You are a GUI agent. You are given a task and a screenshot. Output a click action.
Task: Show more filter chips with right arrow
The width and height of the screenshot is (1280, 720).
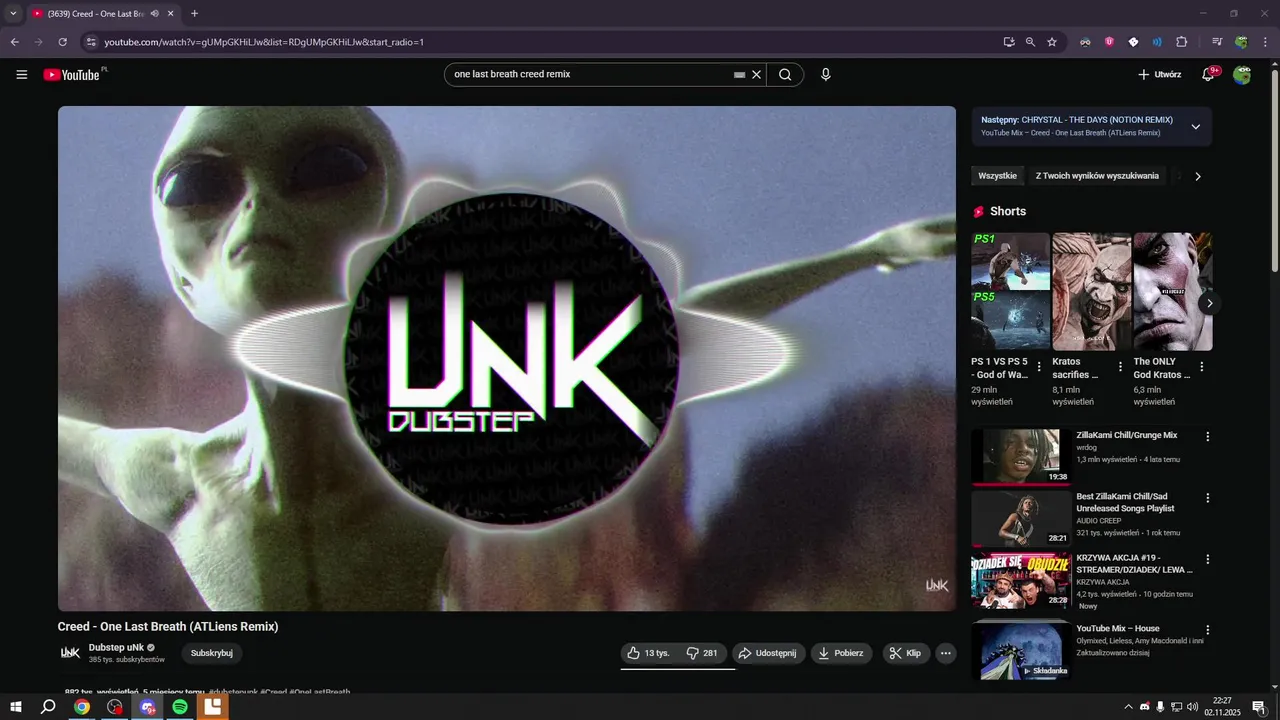pyautogui.click(x=1198, y=176)
